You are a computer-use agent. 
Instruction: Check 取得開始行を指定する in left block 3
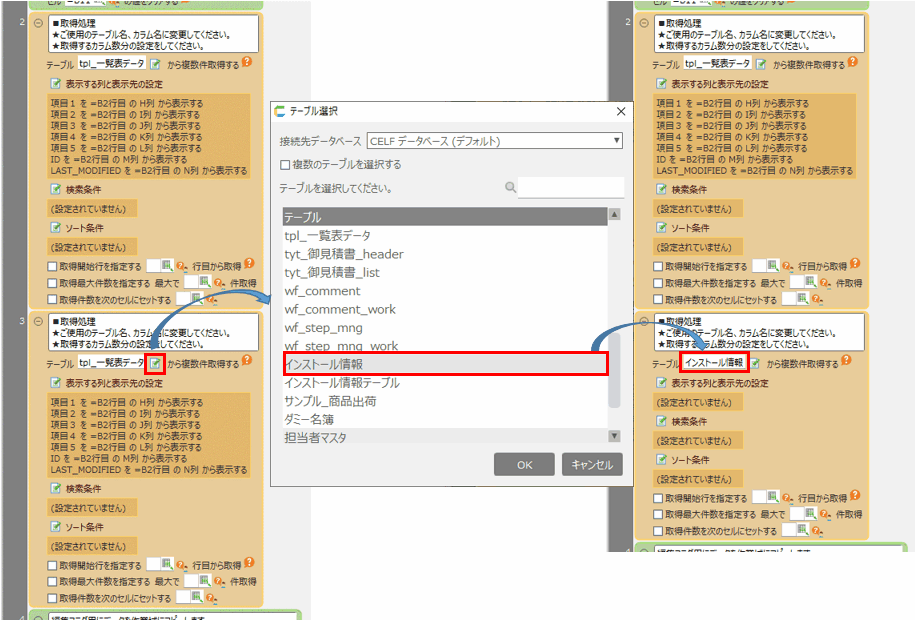pyautogui.click(x=54, y=566)
